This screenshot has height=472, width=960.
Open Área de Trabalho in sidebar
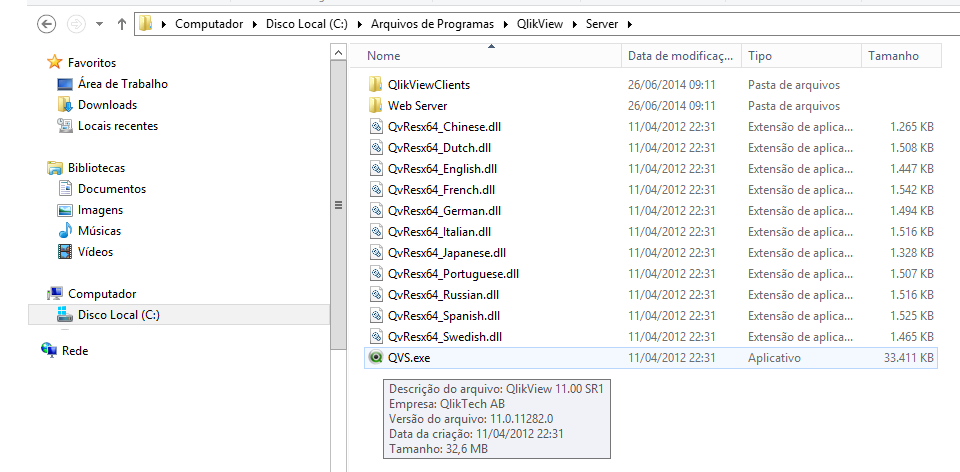pyautogui.click(x=122, y=84)
